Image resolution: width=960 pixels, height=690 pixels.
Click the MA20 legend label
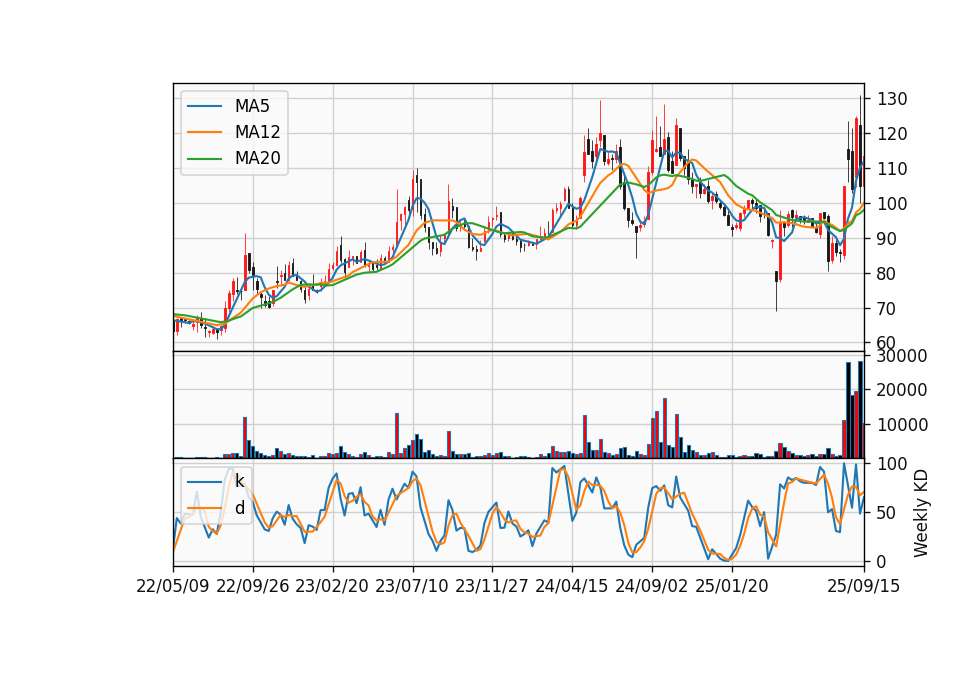pyautogui.click(x=257, y=158)
